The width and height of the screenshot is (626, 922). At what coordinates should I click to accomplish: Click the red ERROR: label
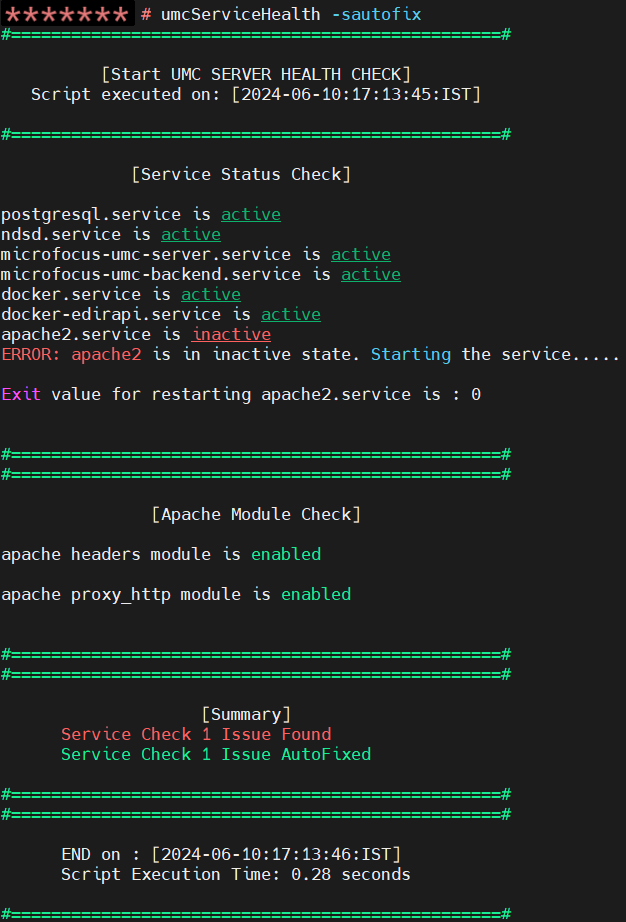31,354
